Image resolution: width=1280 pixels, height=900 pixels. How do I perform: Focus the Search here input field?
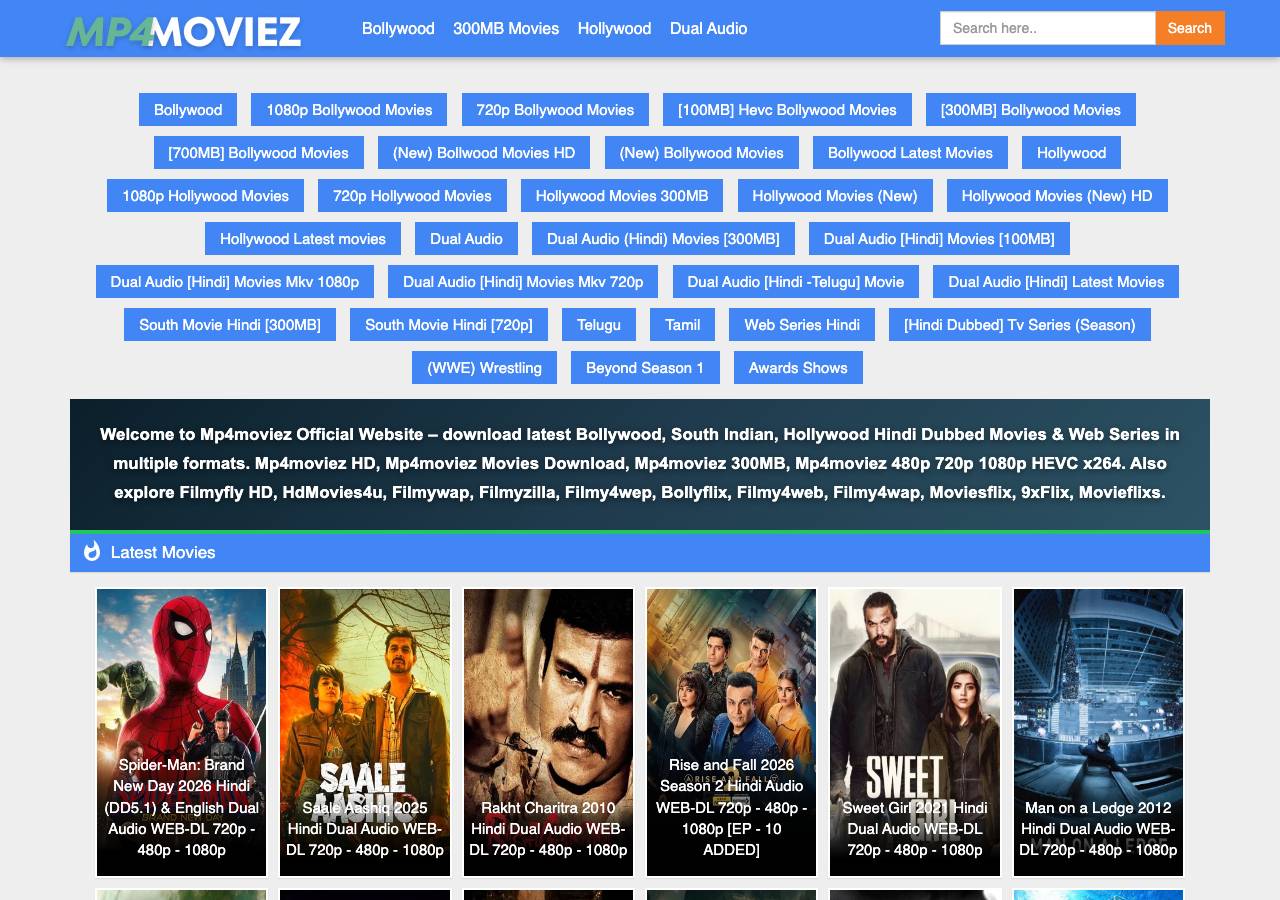1048,28
